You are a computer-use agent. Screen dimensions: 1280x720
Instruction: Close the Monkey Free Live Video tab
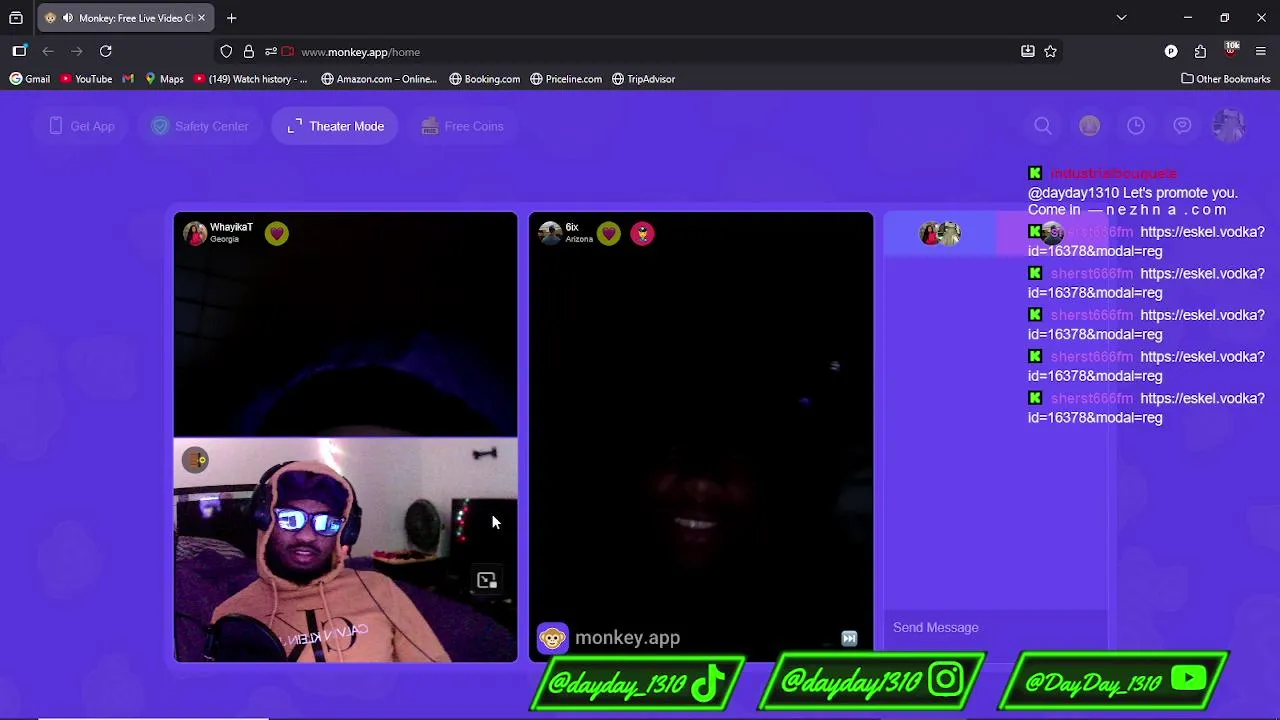pyautogui.click(x=201, y=18)
